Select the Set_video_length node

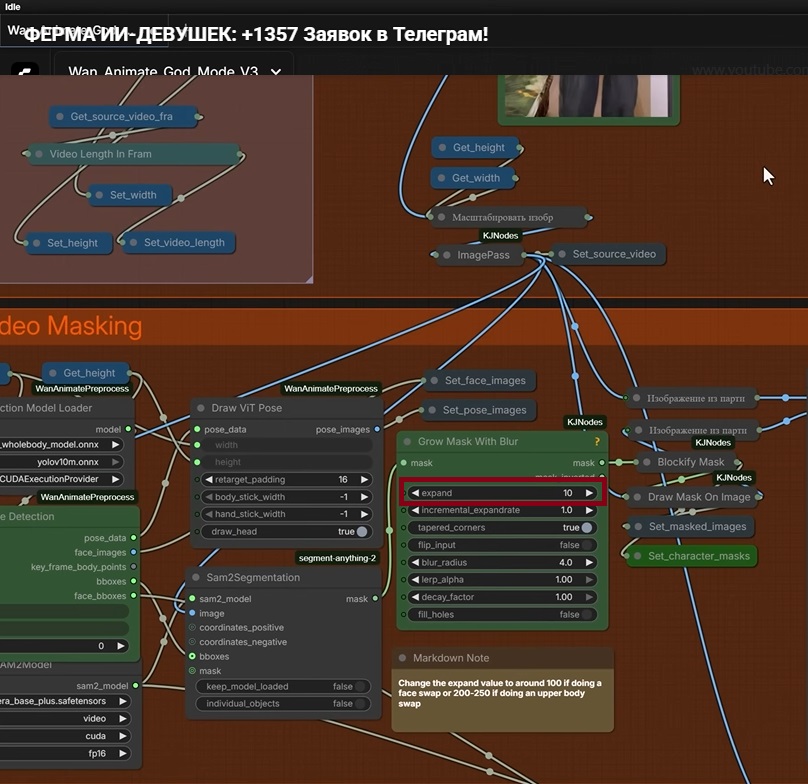pos(178,242)
